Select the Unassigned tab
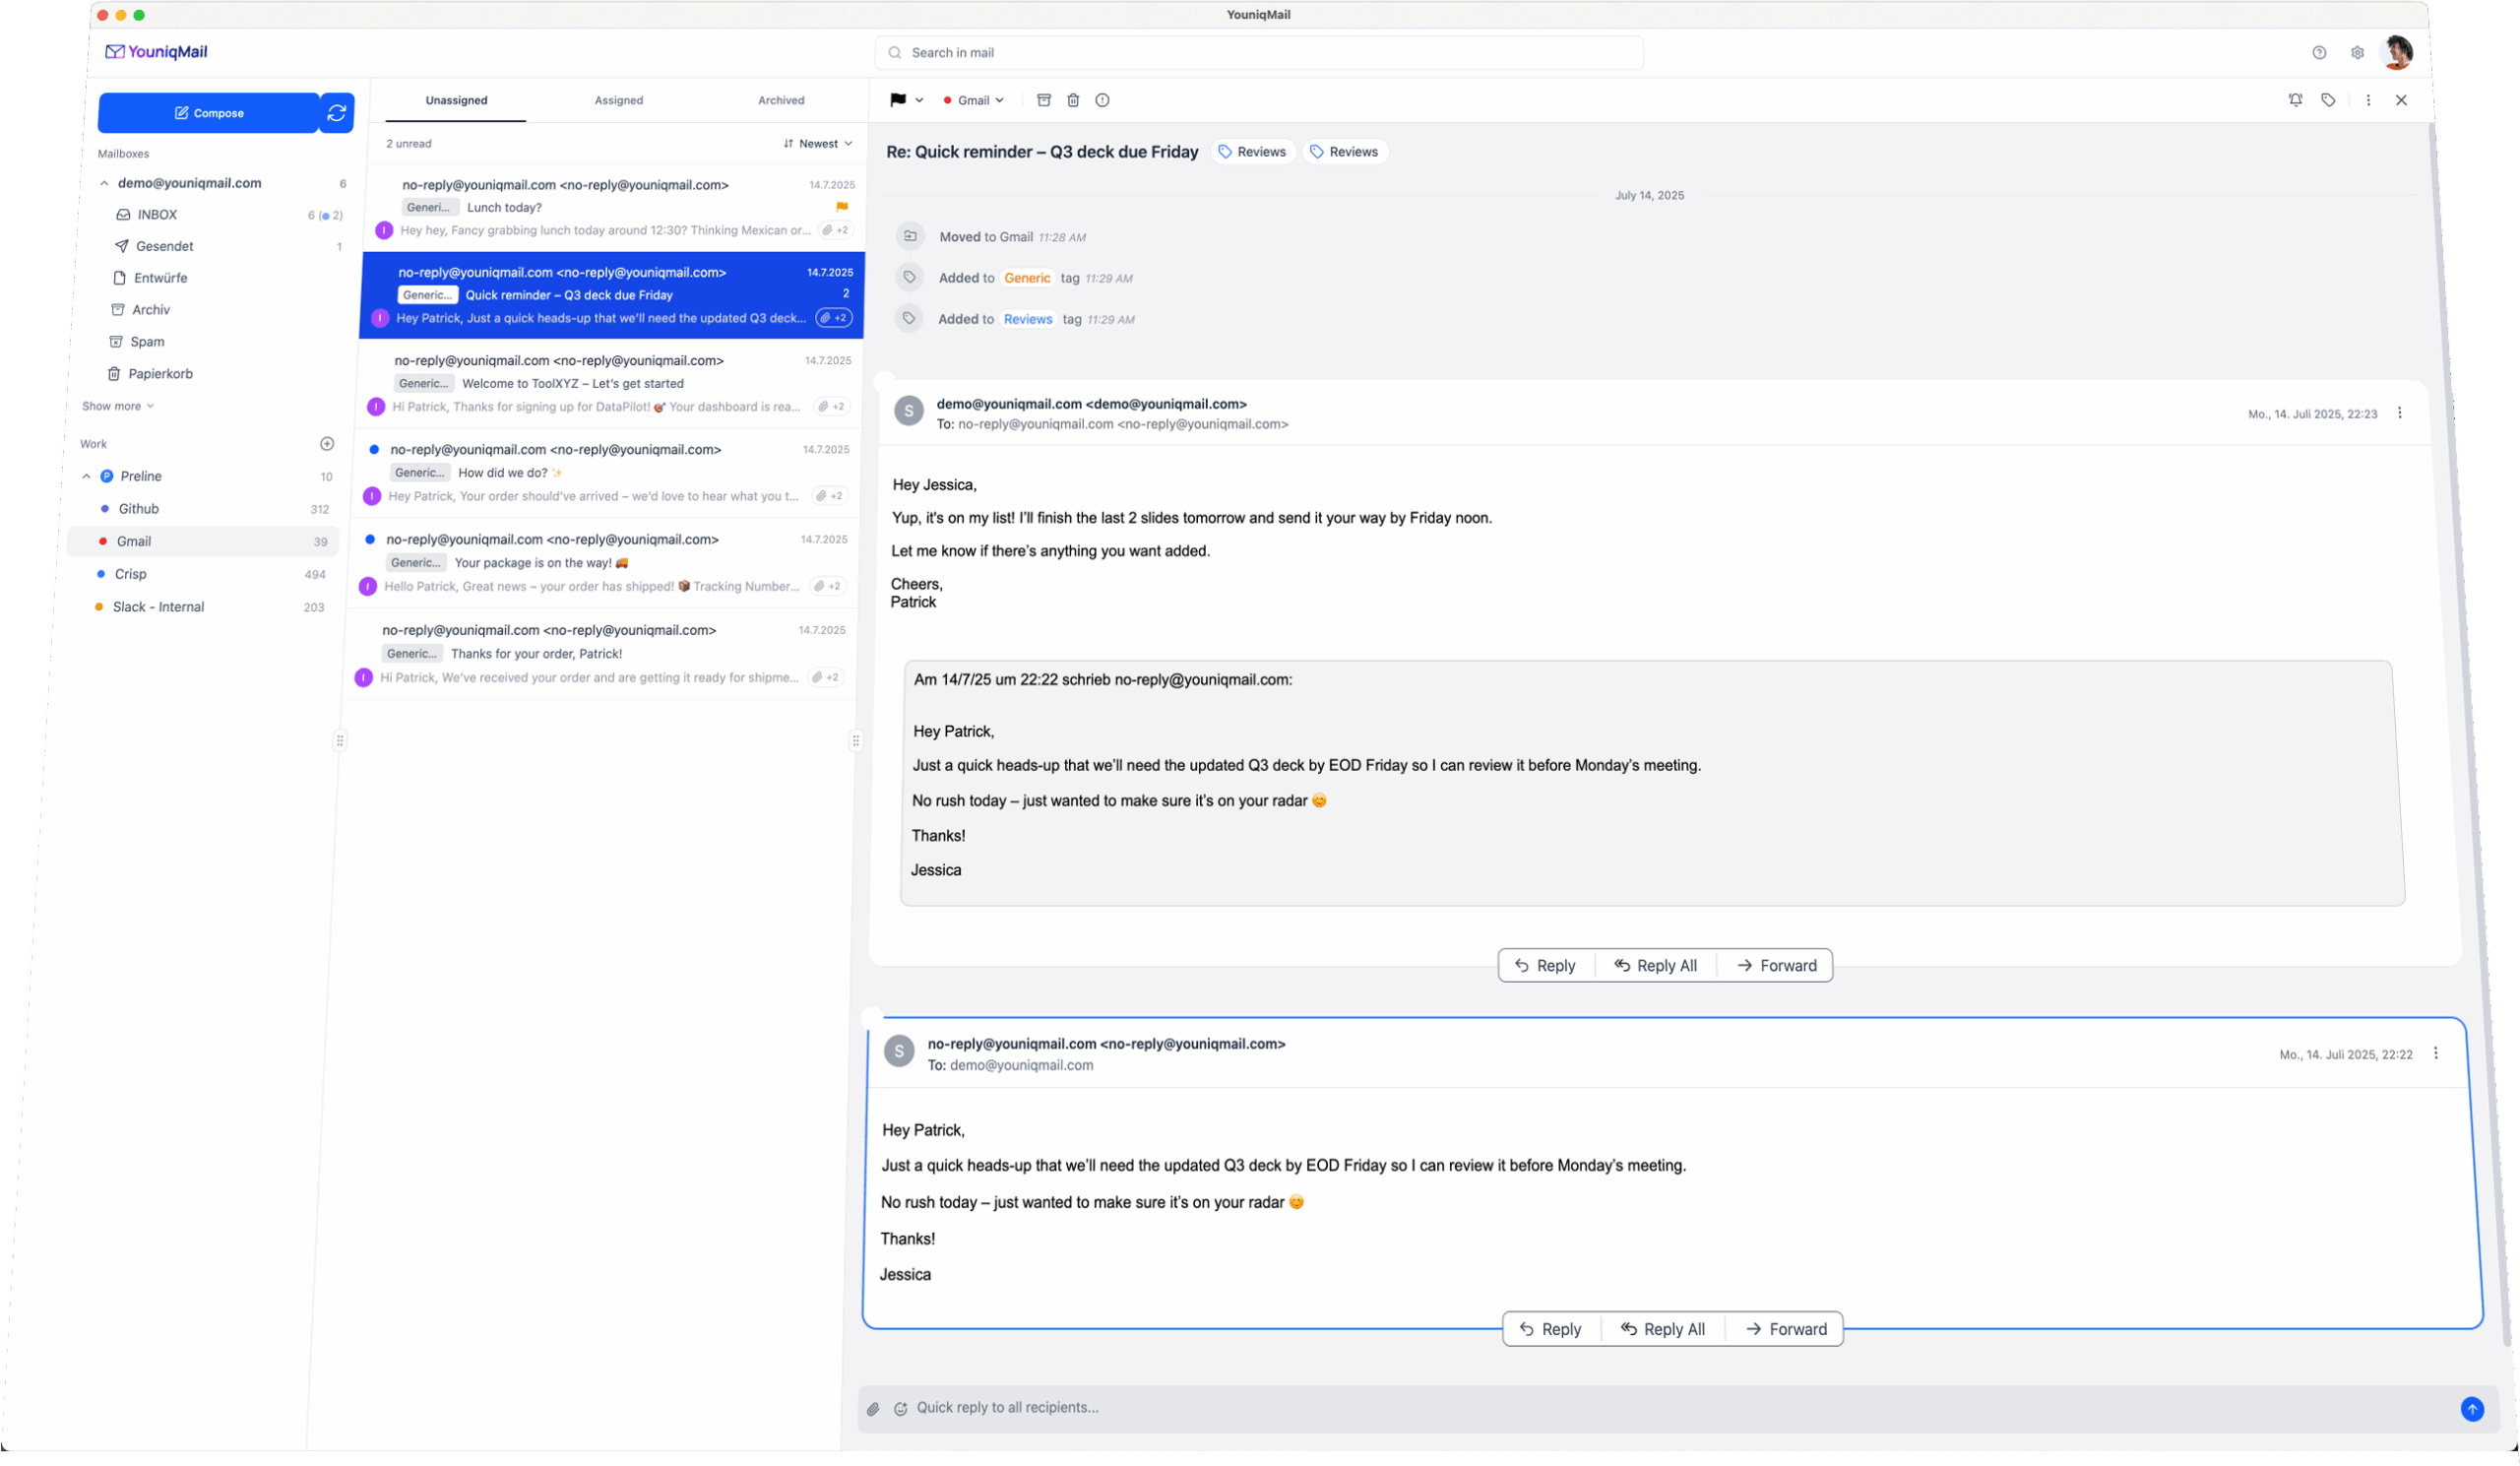 coord(456,100)
